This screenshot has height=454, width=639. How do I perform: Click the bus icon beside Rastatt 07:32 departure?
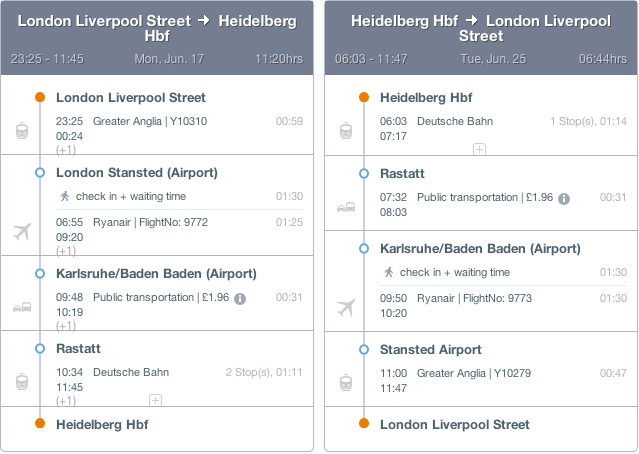coord(345,207)
